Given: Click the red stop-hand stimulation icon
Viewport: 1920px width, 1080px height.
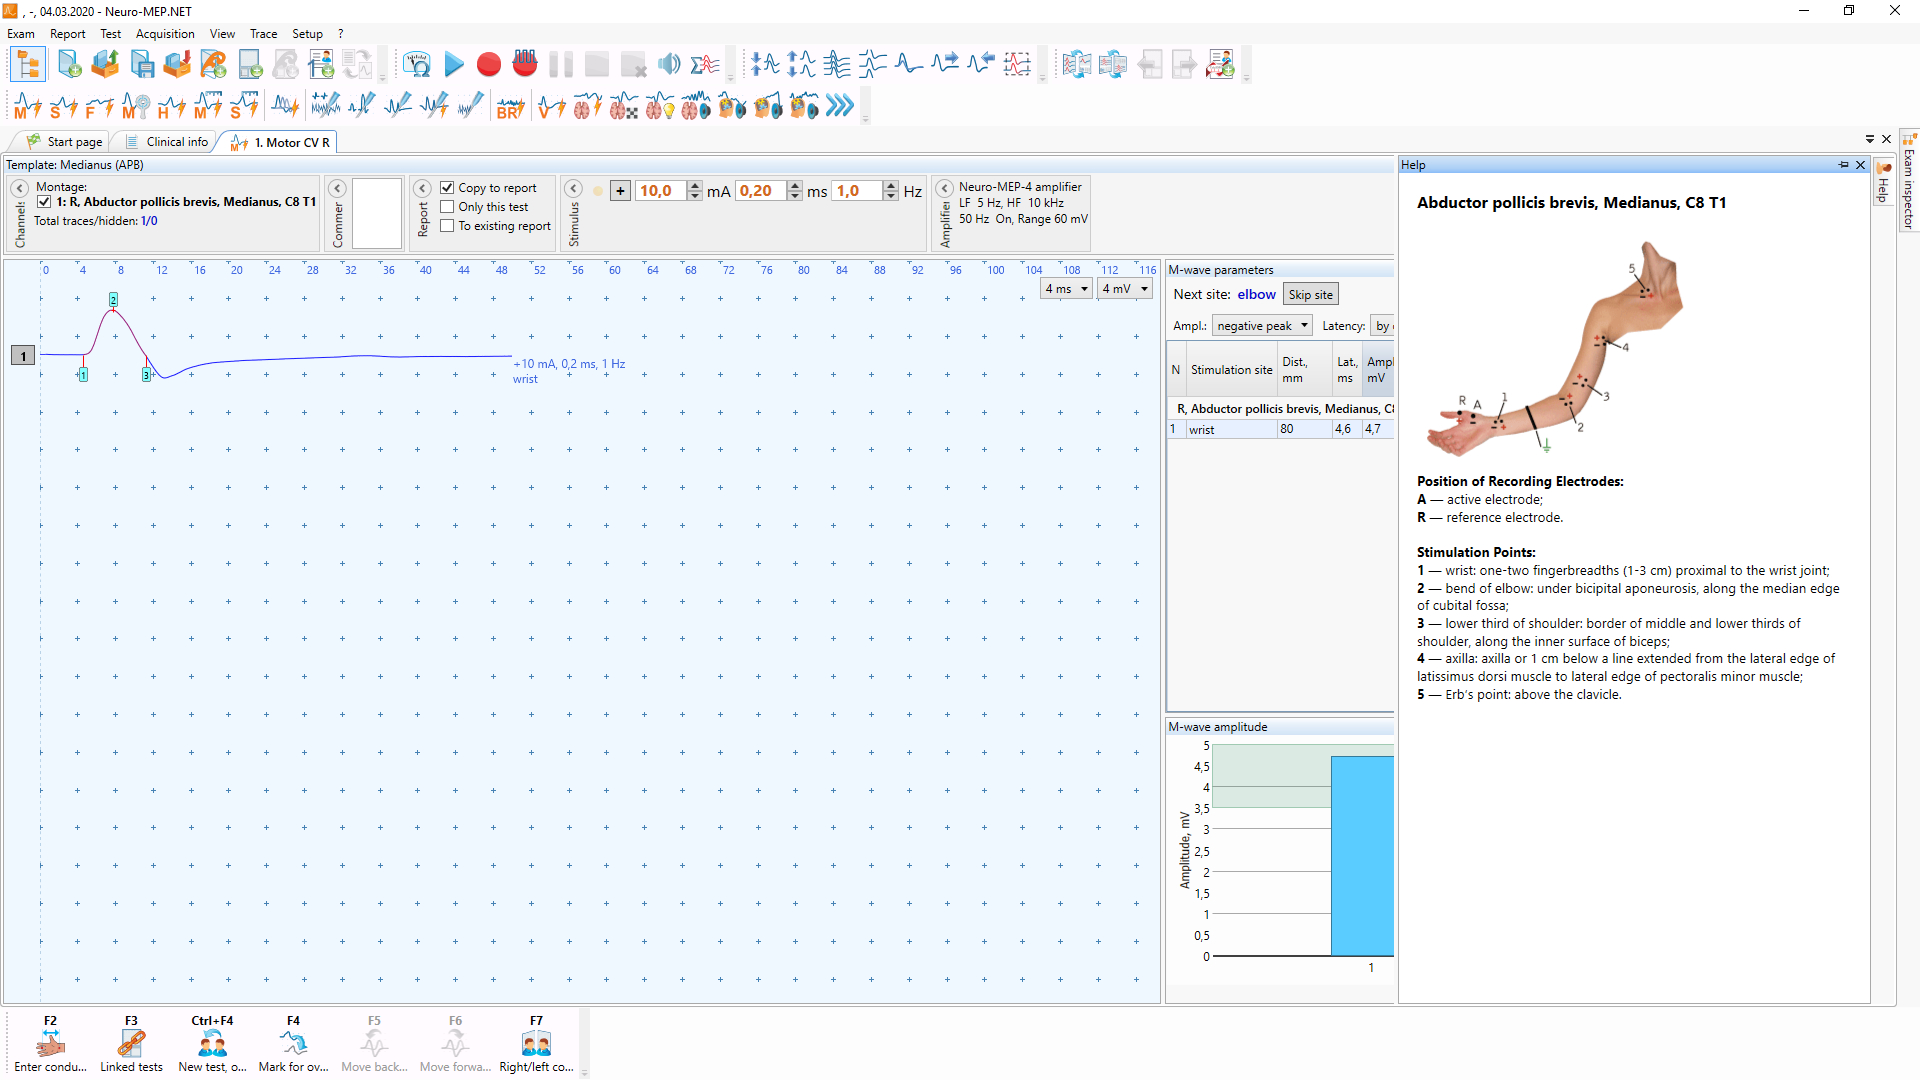Looking at the screenshot, I should [525, 64].
